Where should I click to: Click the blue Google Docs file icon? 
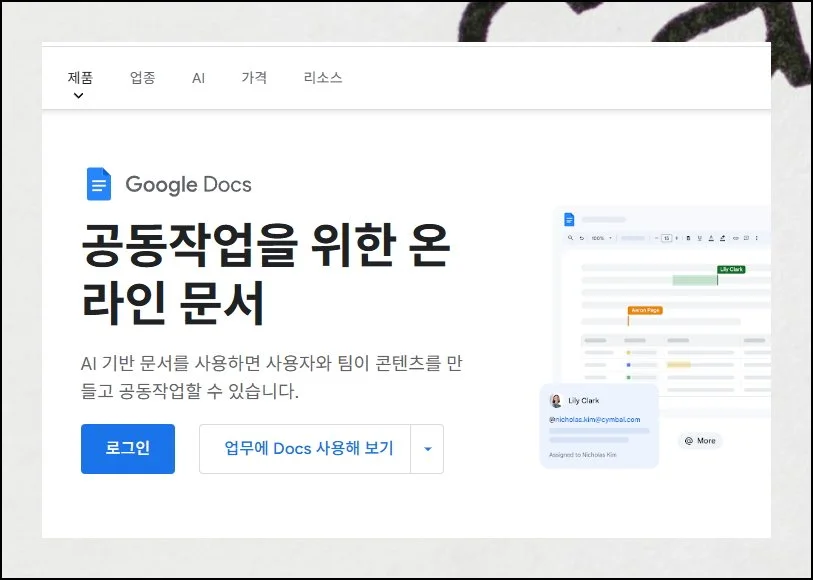[99, 184]
